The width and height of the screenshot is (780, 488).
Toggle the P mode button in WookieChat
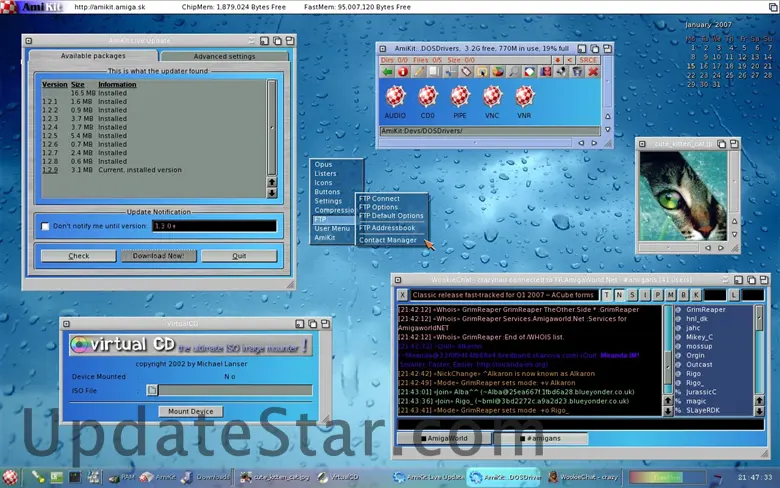pyautogui.click(x=658, y=295)
